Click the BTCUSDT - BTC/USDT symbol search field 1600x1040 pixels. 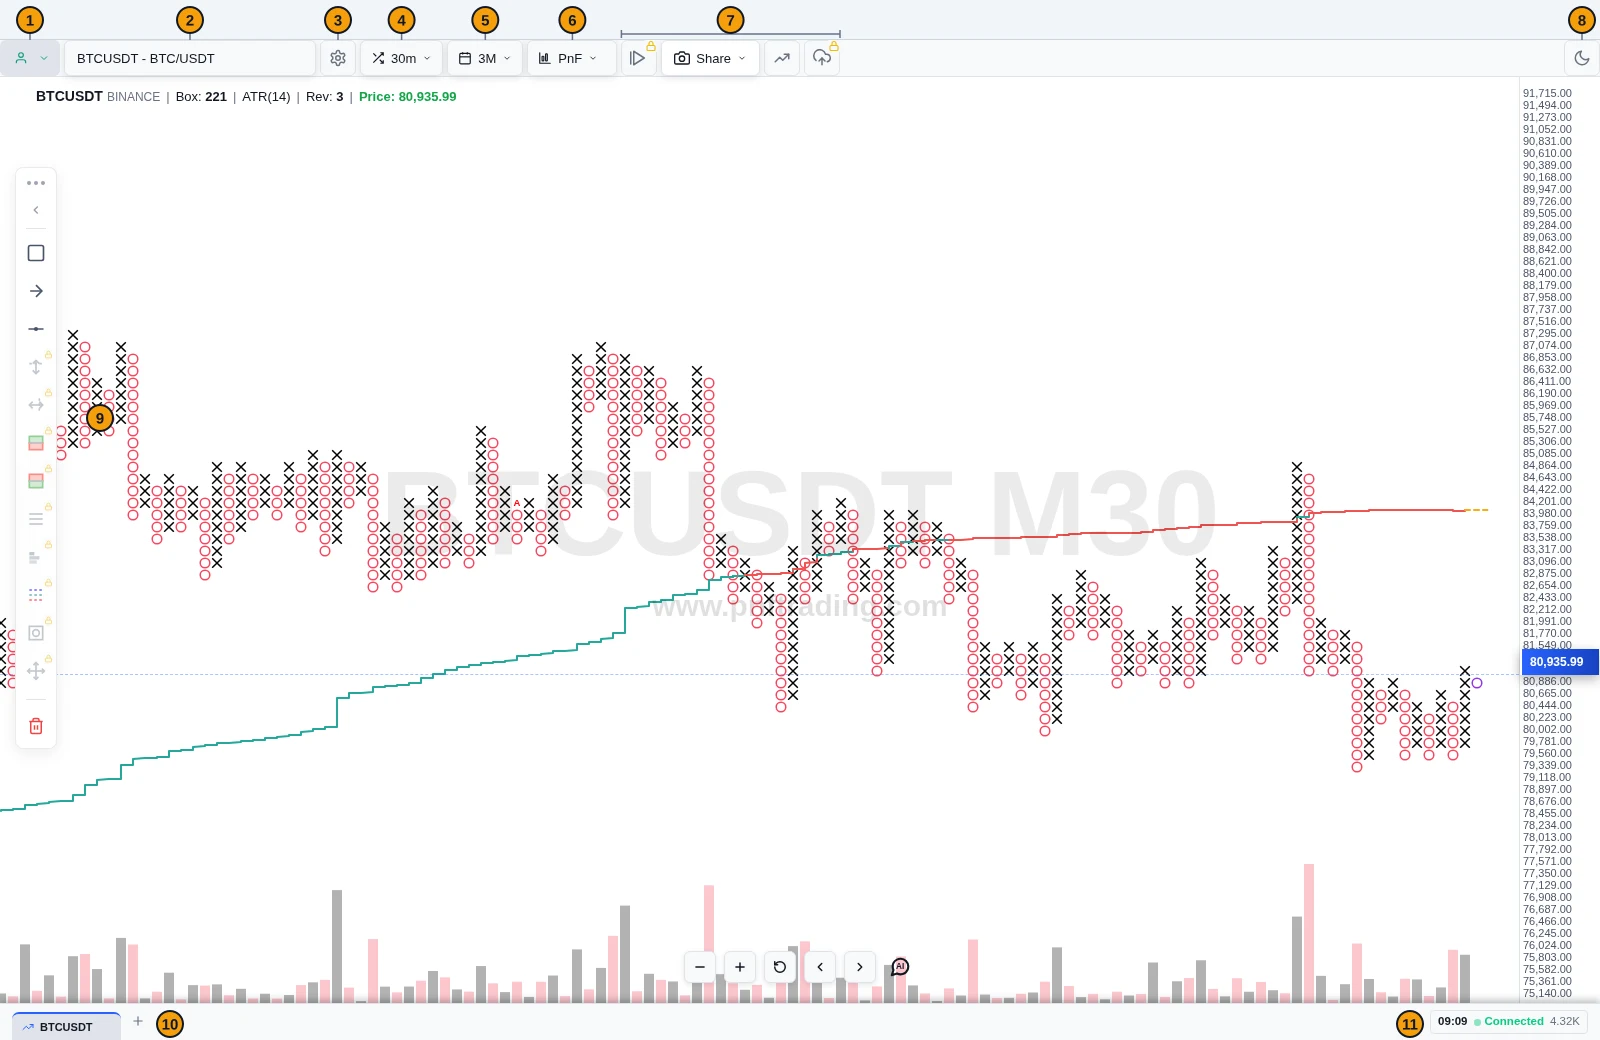click(190, 58)
